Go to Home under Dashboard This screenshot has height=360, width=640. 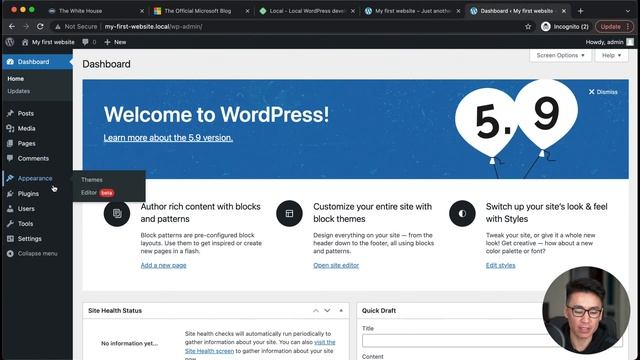(x=16, y=78)
